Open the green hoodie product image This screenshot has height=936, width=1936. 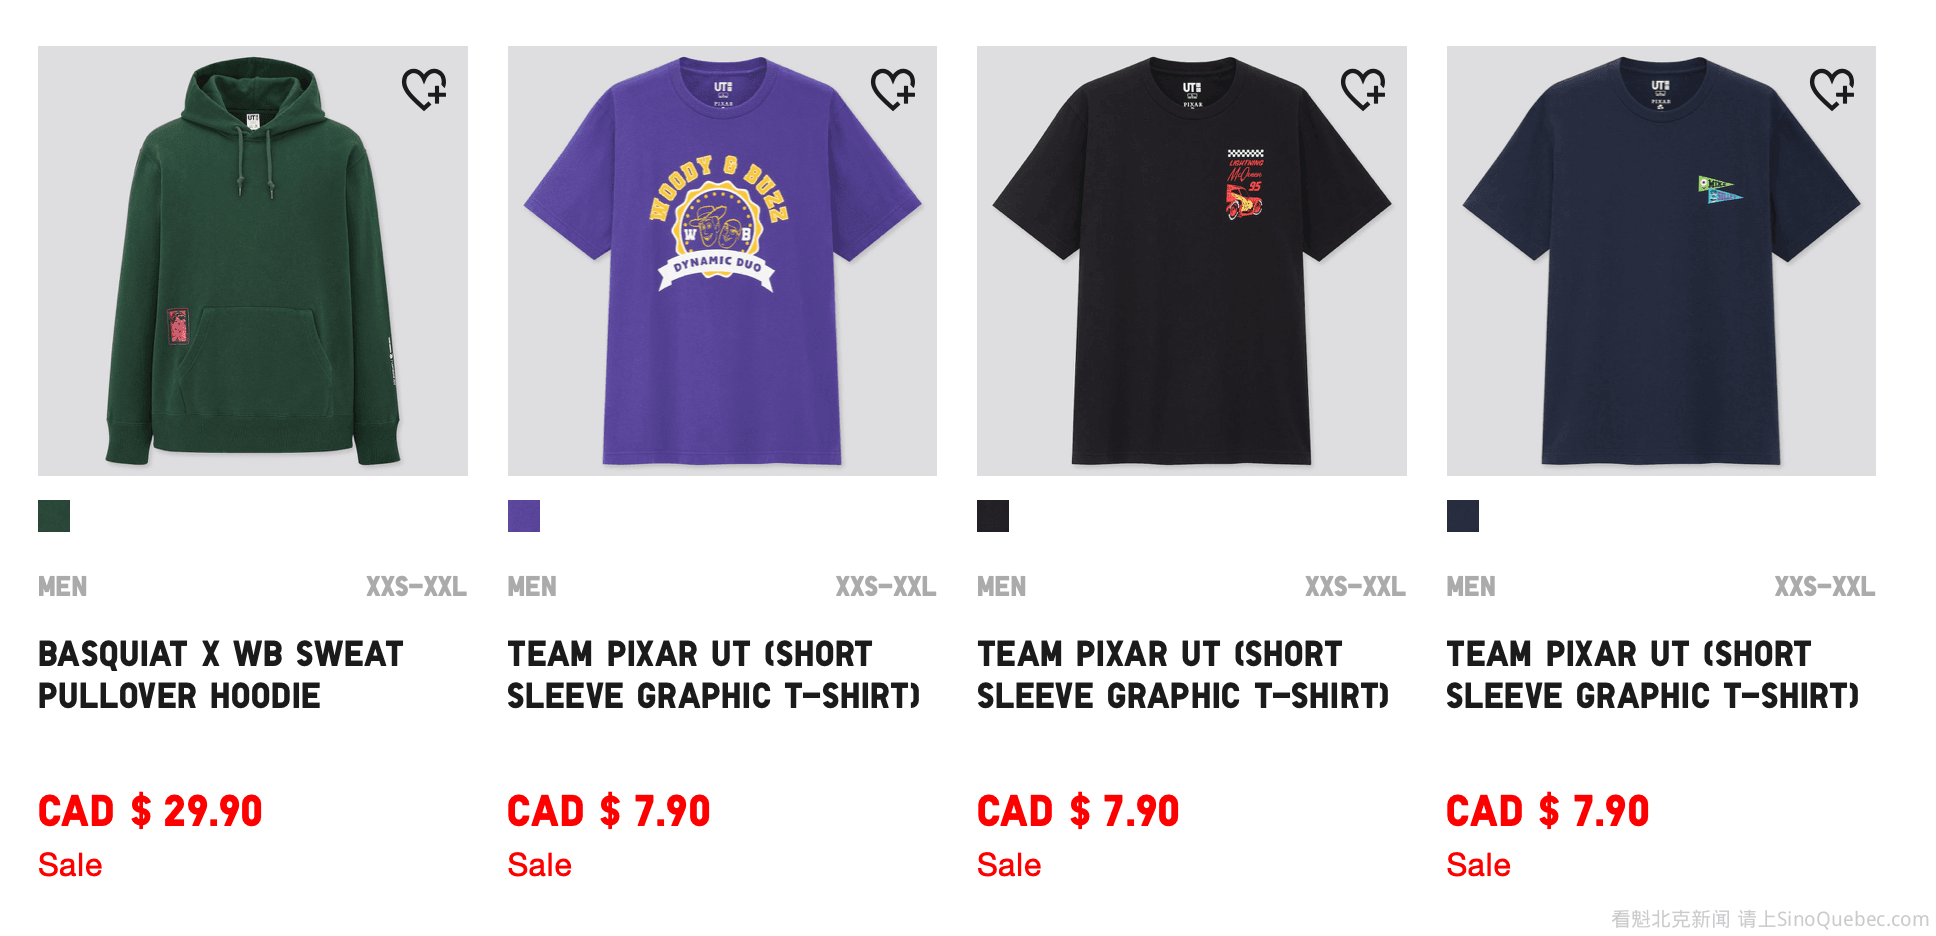pyautogui.click(x=253, y=261)
